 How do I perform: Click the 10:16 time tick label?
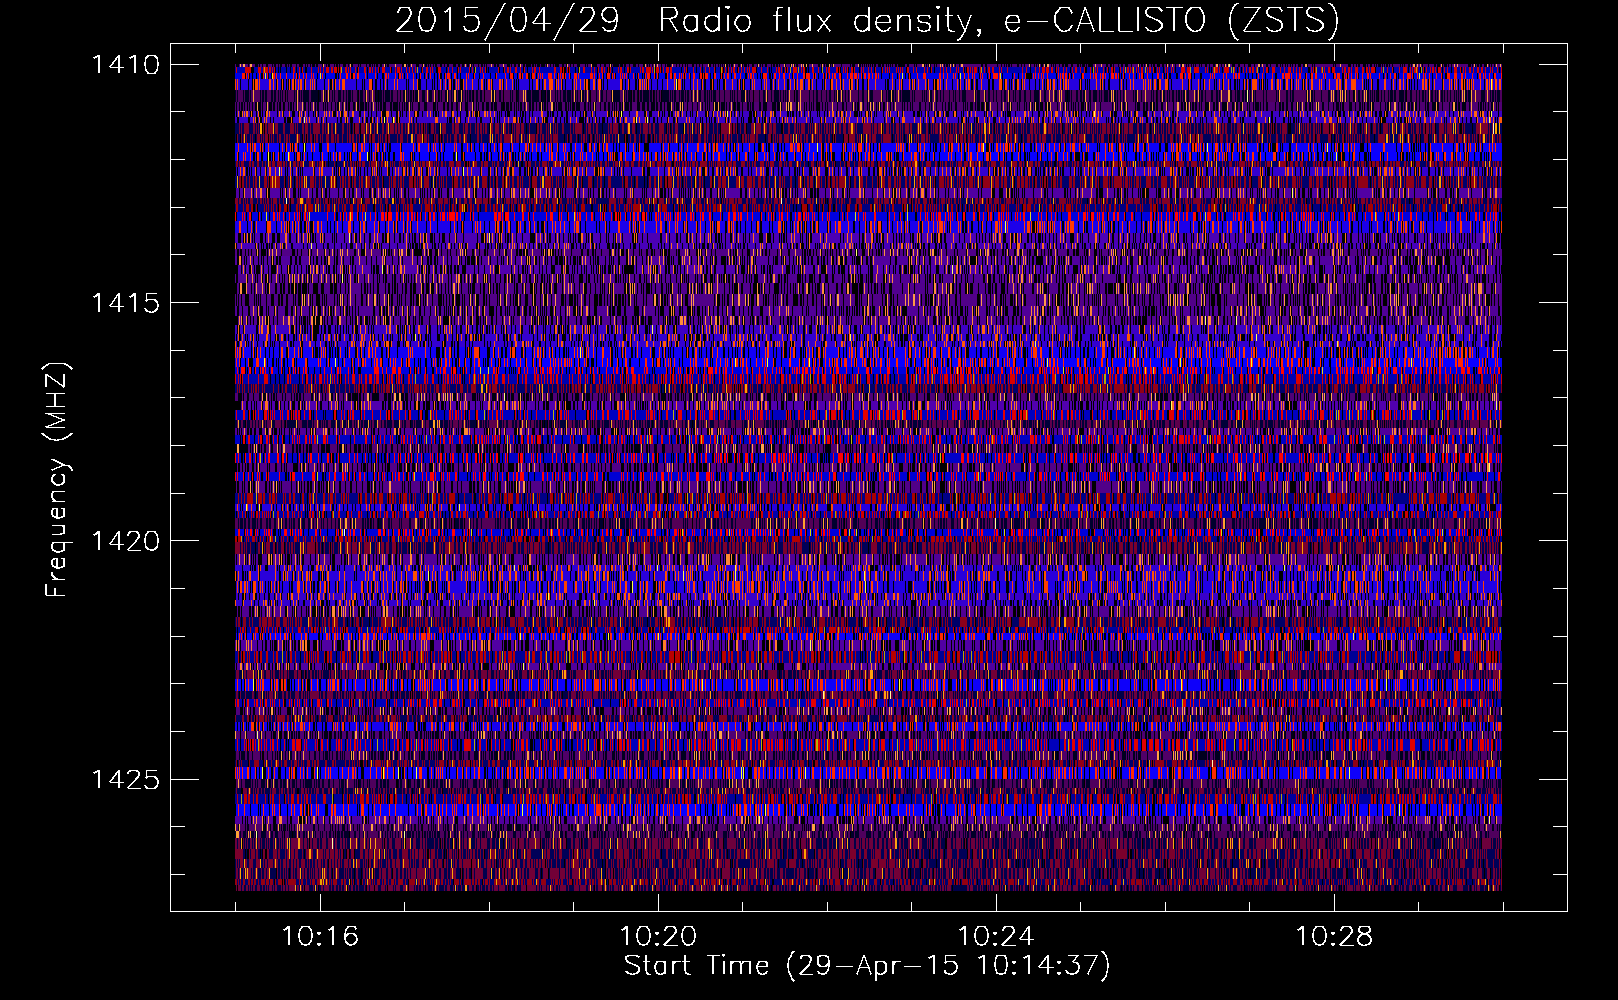coord(320,937)
